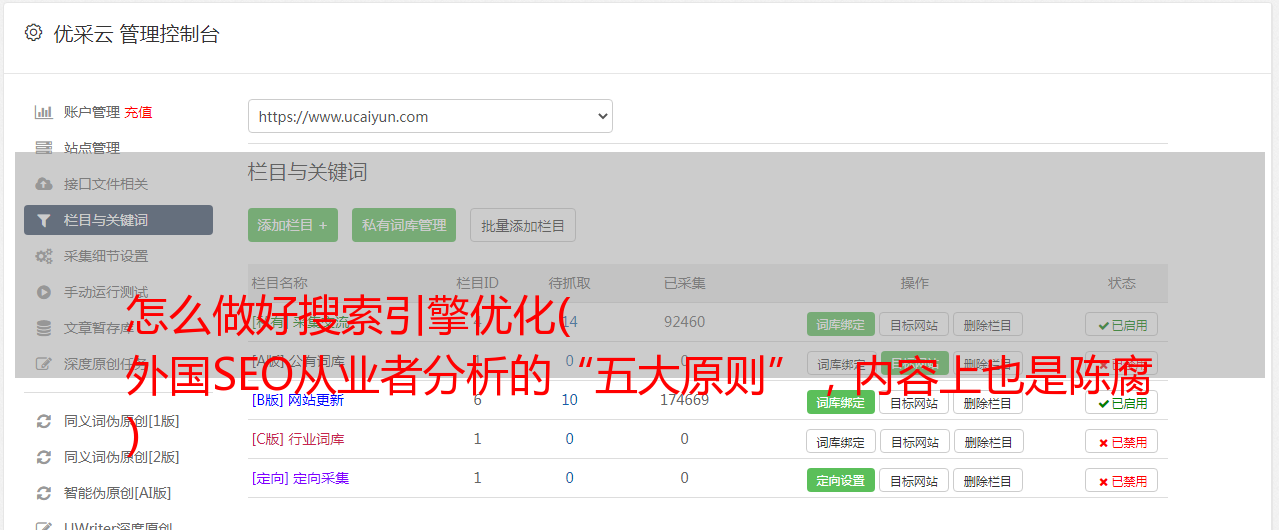Click 词库绑定 for 网站更新

[841, 402]
